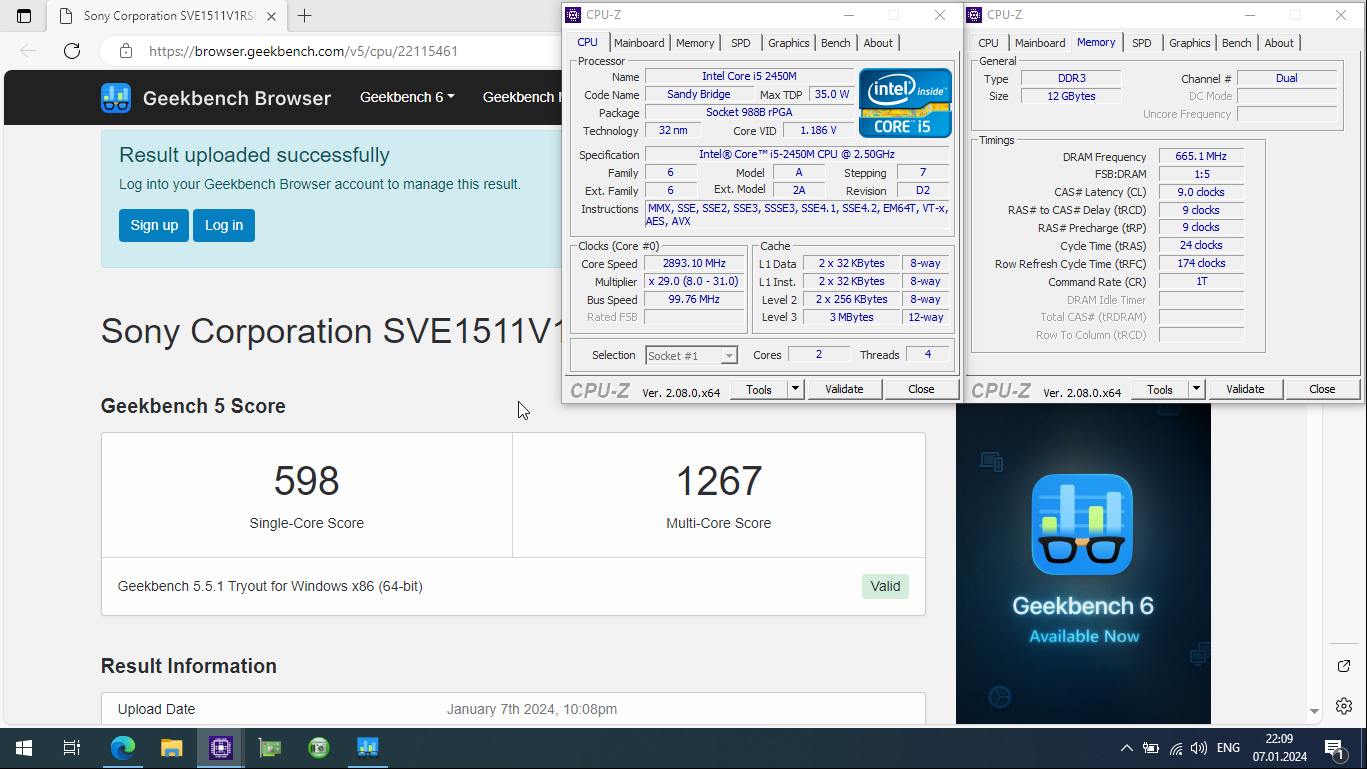This screenshot has height=769, width=1367.
Task: Open SPD tab in right CPU-Z window
Action: click(x=1142, y=43)
